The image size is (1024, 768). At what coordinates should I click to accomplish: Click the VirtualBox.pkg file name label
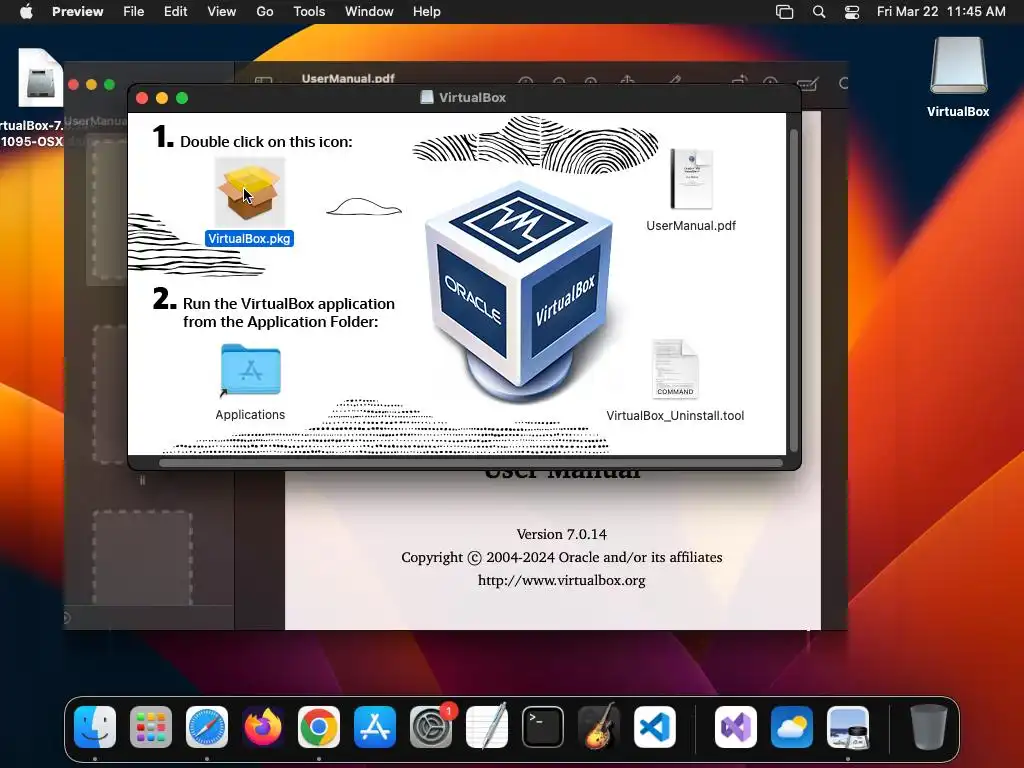[x=249, y=238]
